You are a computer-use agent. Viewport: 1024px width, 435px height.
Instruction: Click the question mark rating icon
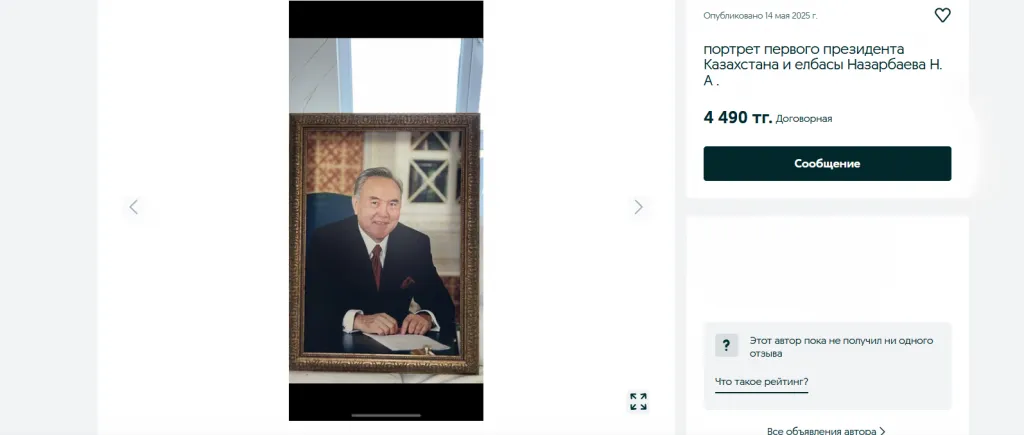(726, 346)
